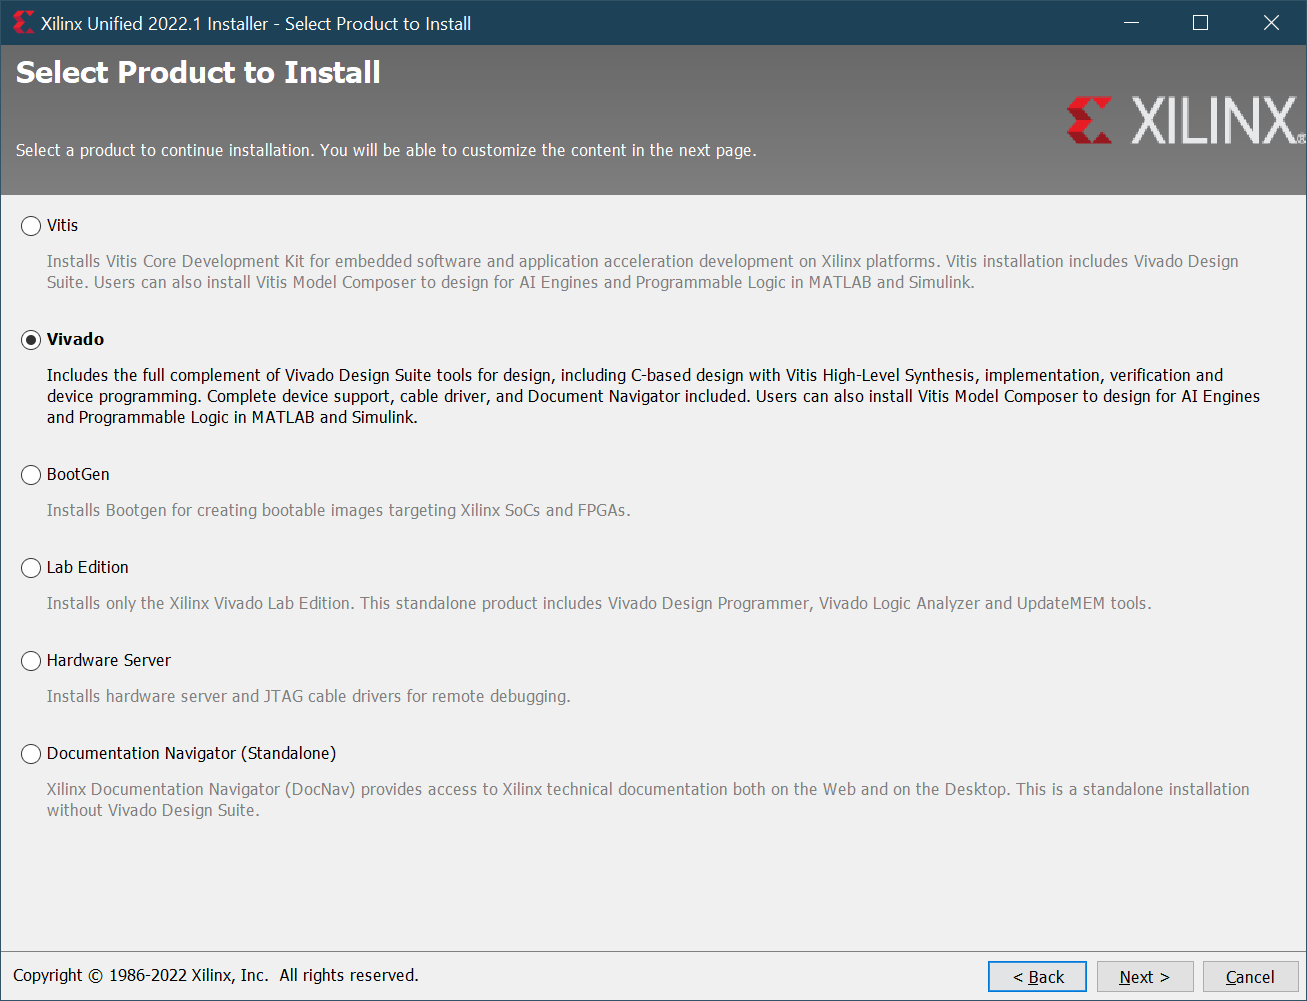1307x1001 pixels.
Task: Select the BootGen radio button
Action: click(31, 475)
